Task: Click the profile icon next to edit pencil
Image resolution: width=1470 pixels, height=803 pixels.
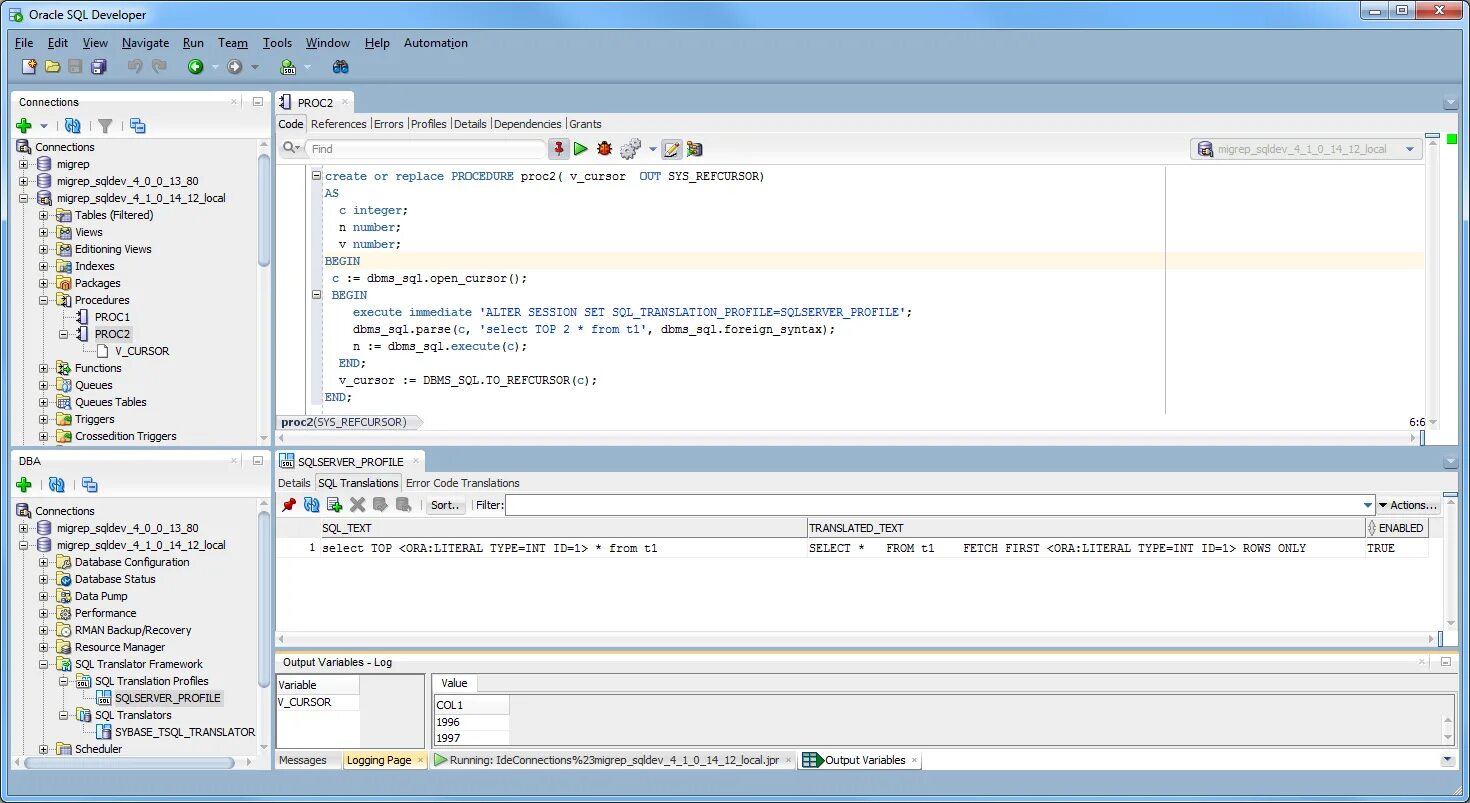Action: pyautogui.click(x=695, y=149)
